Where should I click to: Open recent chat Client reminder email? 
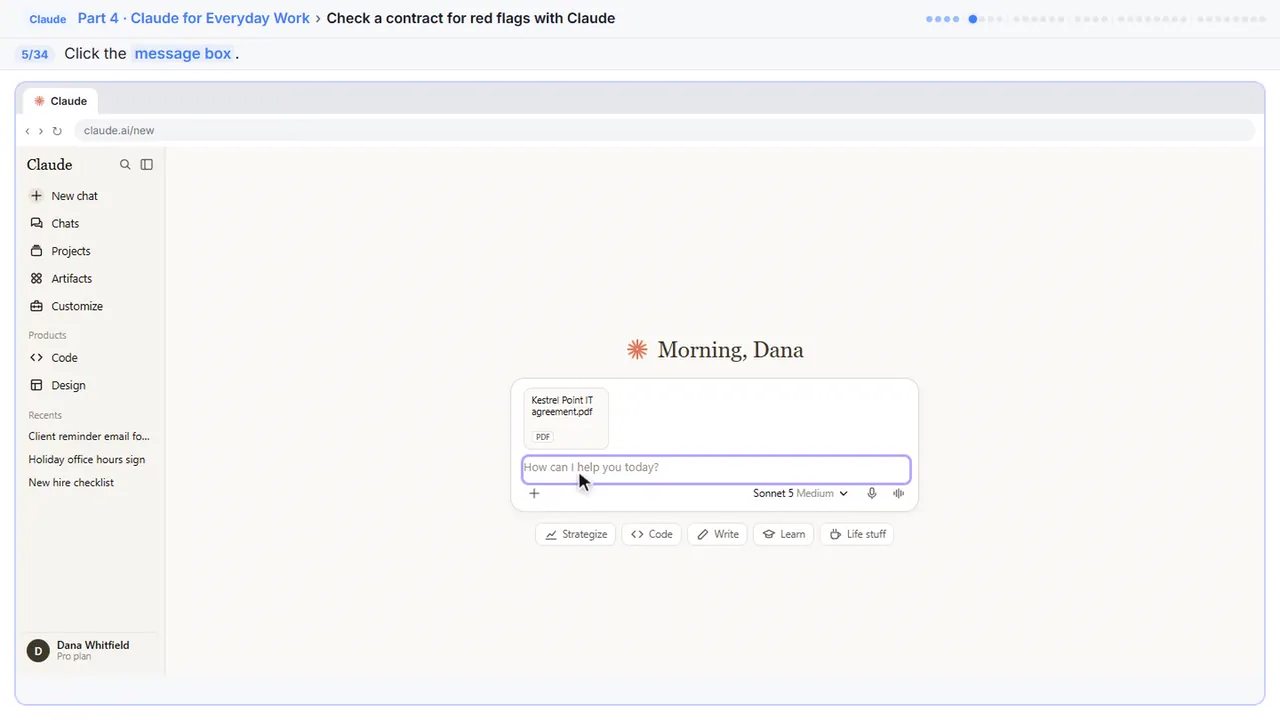click(89, 436)
